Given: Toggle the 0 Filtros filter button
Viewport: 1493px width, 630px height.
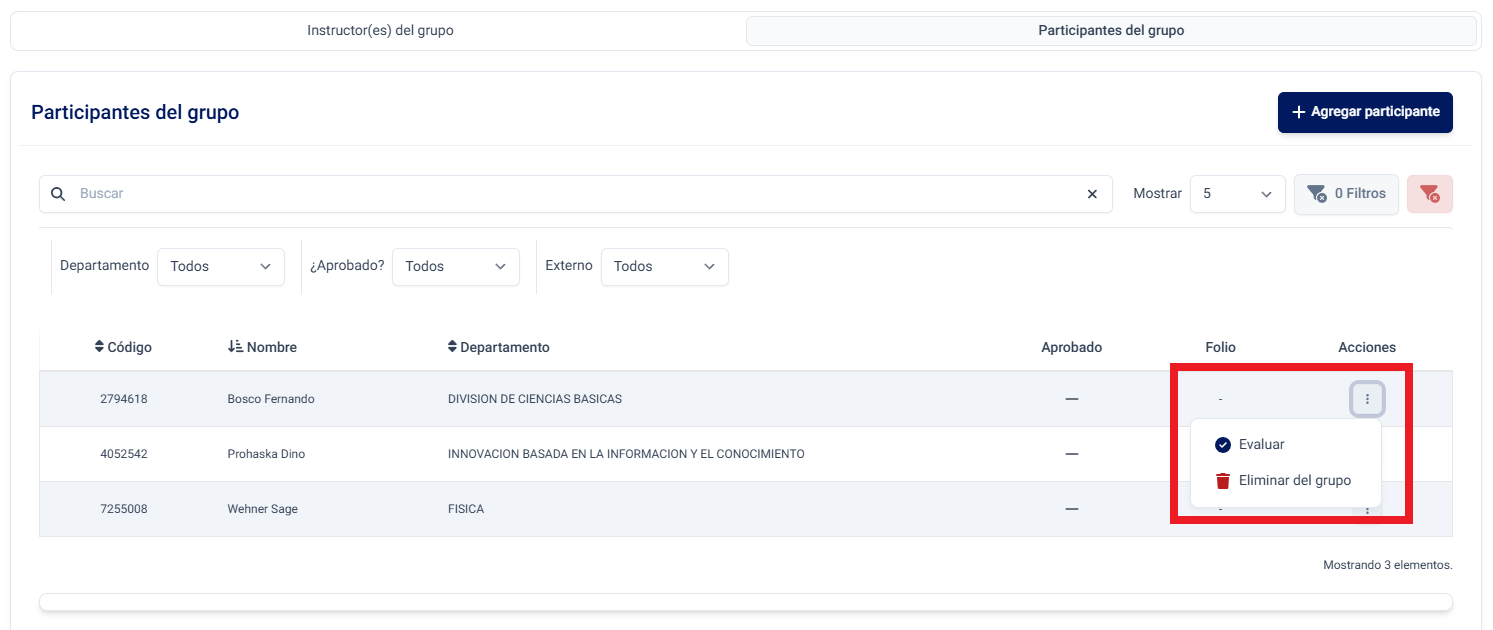Looking at the screenshot, I should pyautogui.click(x=1346, y=194).
